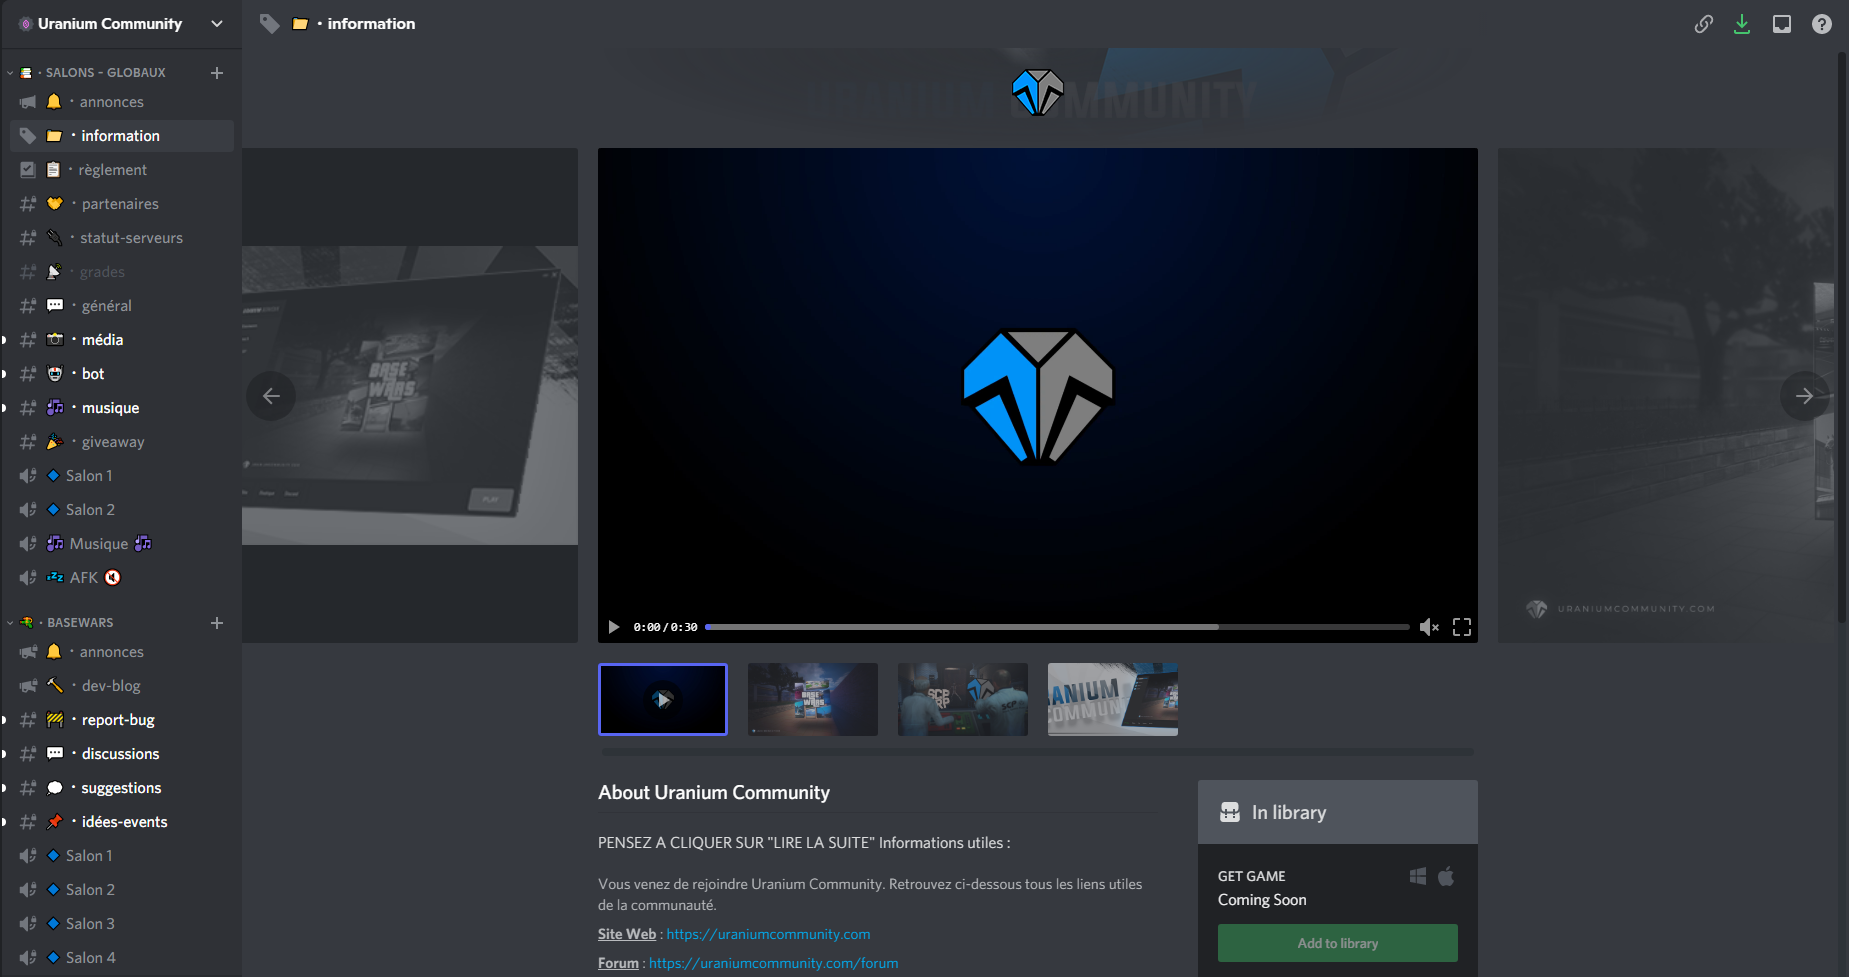Open the suggestions channel

[121, 788]
